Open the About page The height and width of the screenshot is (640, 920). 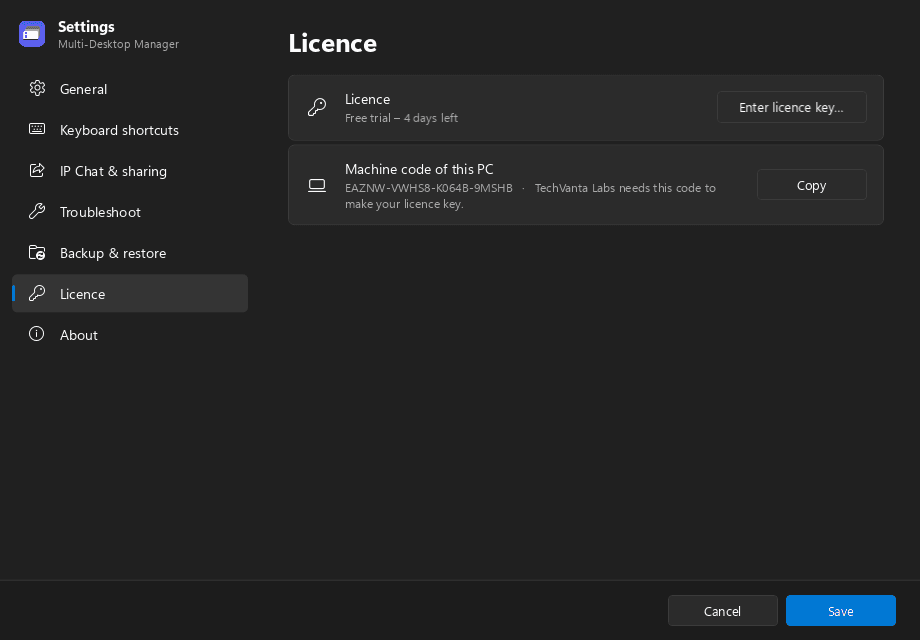(130, 334)
